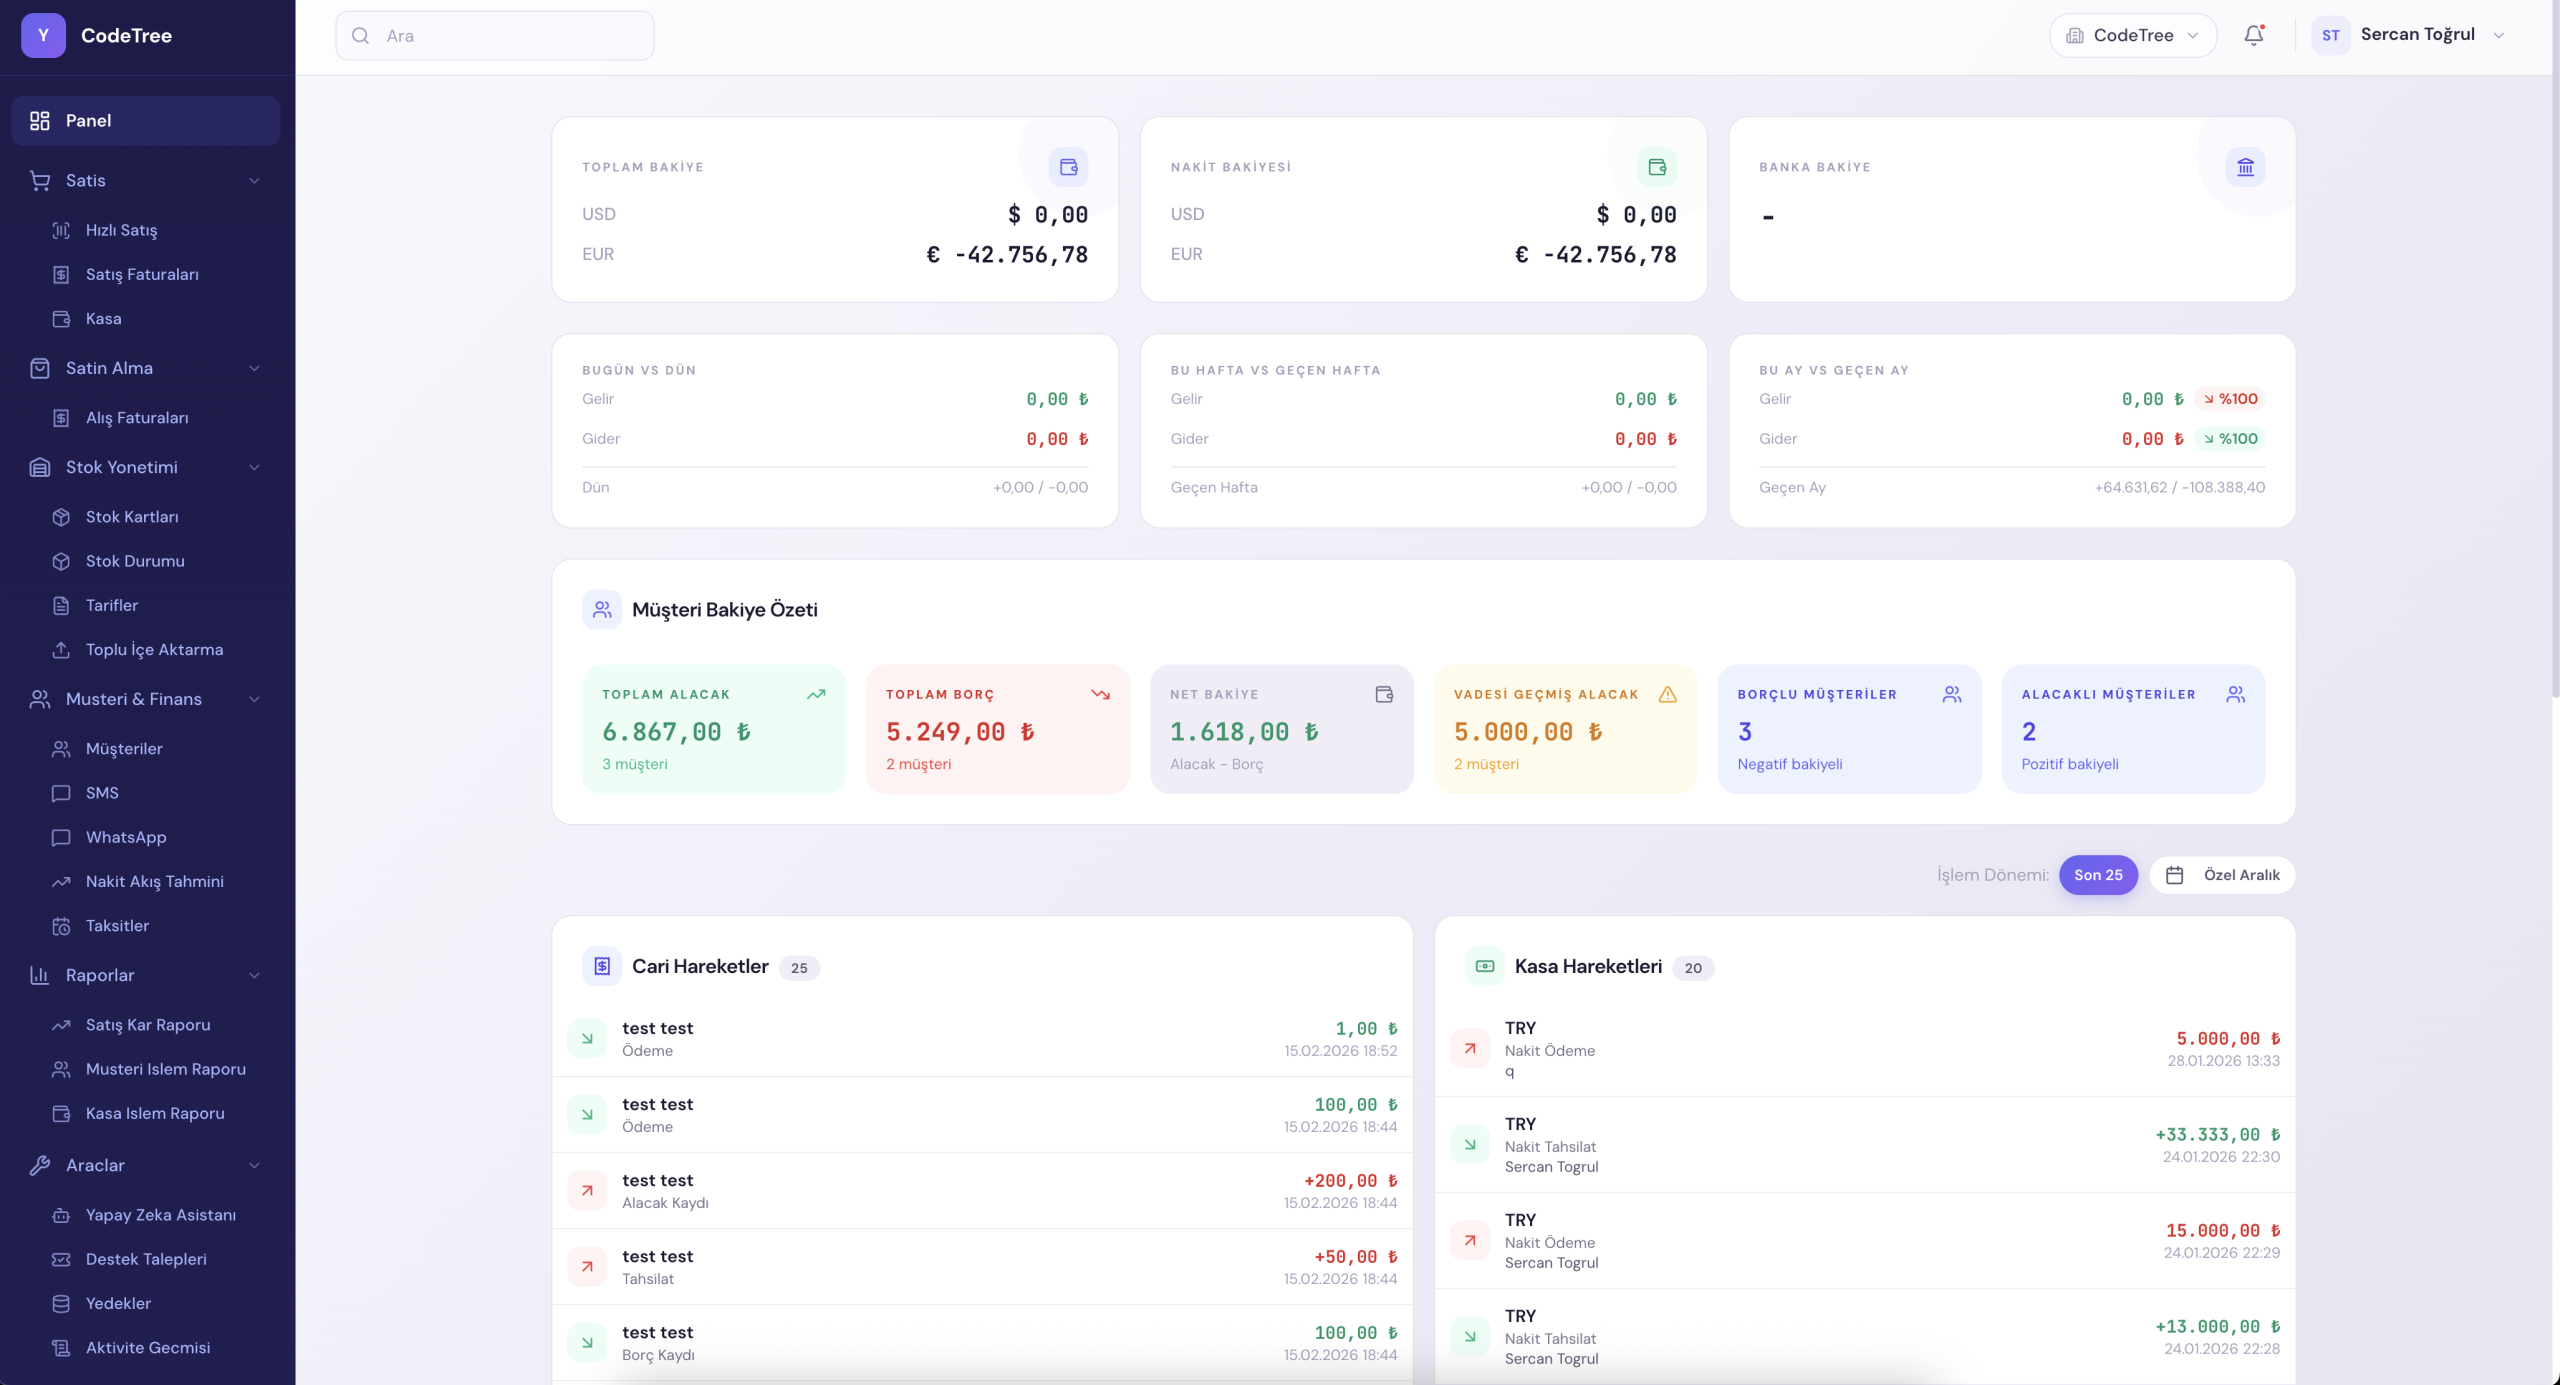The width and height of the screenshot is (2560, 1385).
Task: Click the green wallet icon in Nakit Bakiyesi card
Action: [1656, 167]
